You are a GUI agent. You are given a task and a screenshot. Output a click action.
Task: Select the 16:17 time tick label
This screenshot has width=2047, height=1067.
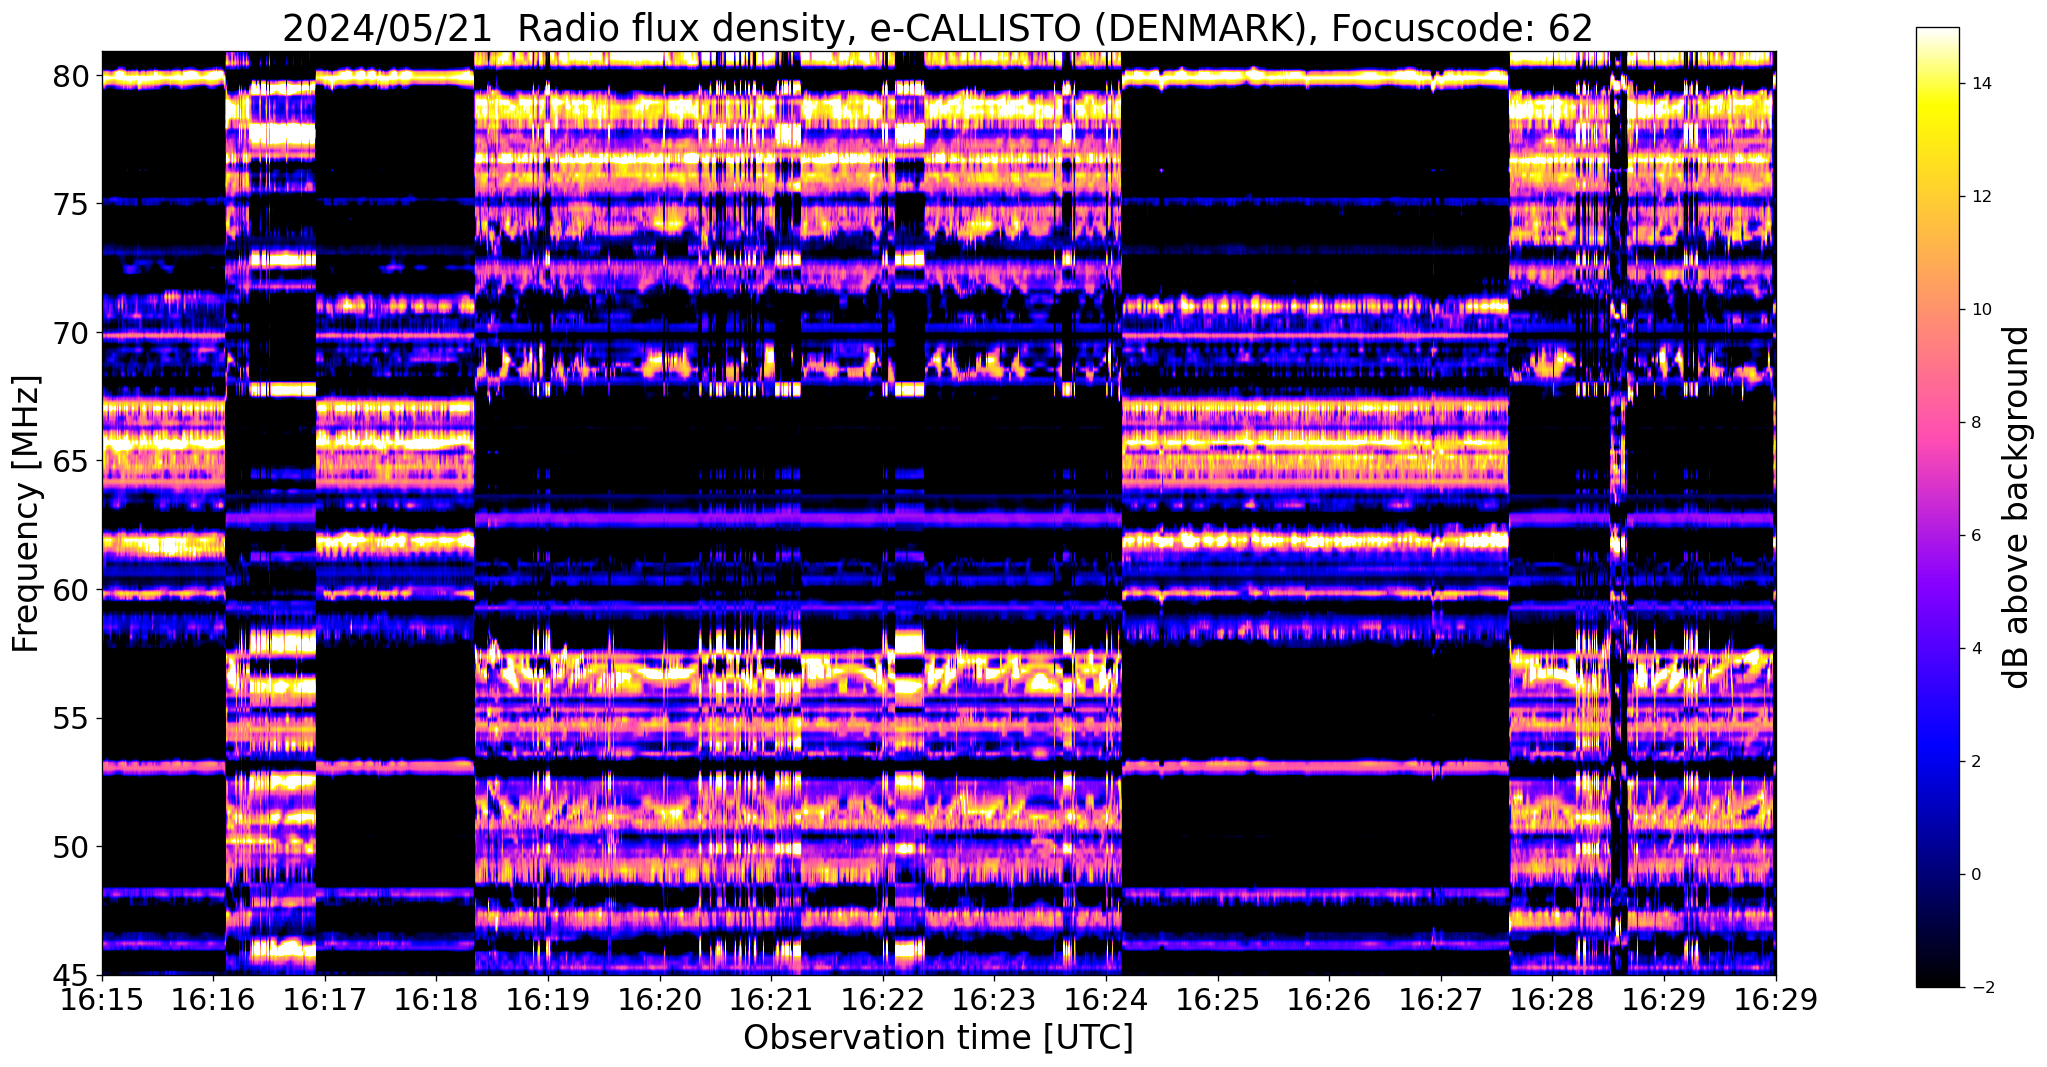pos(325,1001)
